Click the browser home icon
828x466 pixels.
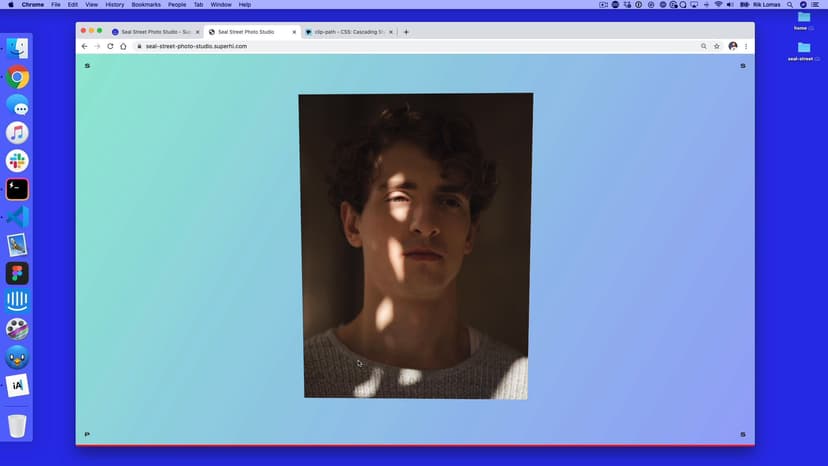(123, 46)
